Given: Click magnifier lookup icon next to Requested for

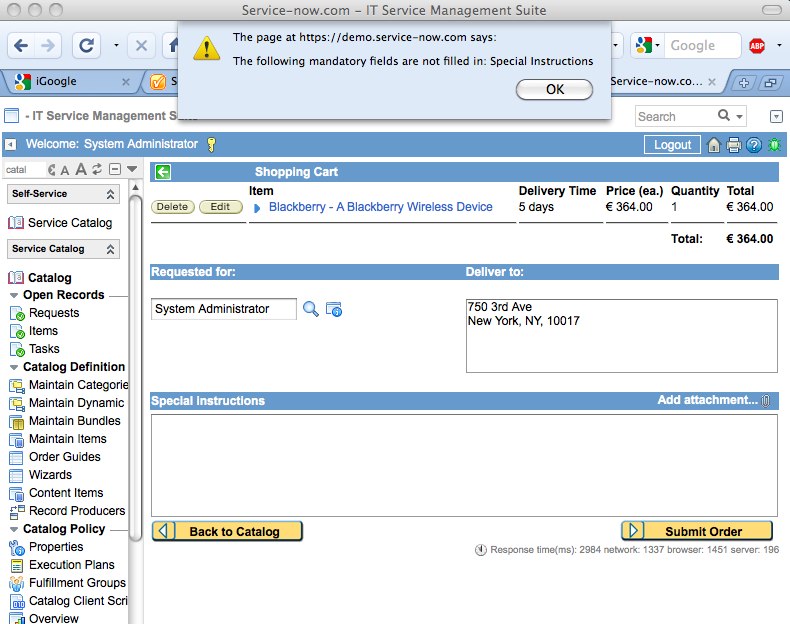Looking at the screenshot, I should (x=311, y=309).
